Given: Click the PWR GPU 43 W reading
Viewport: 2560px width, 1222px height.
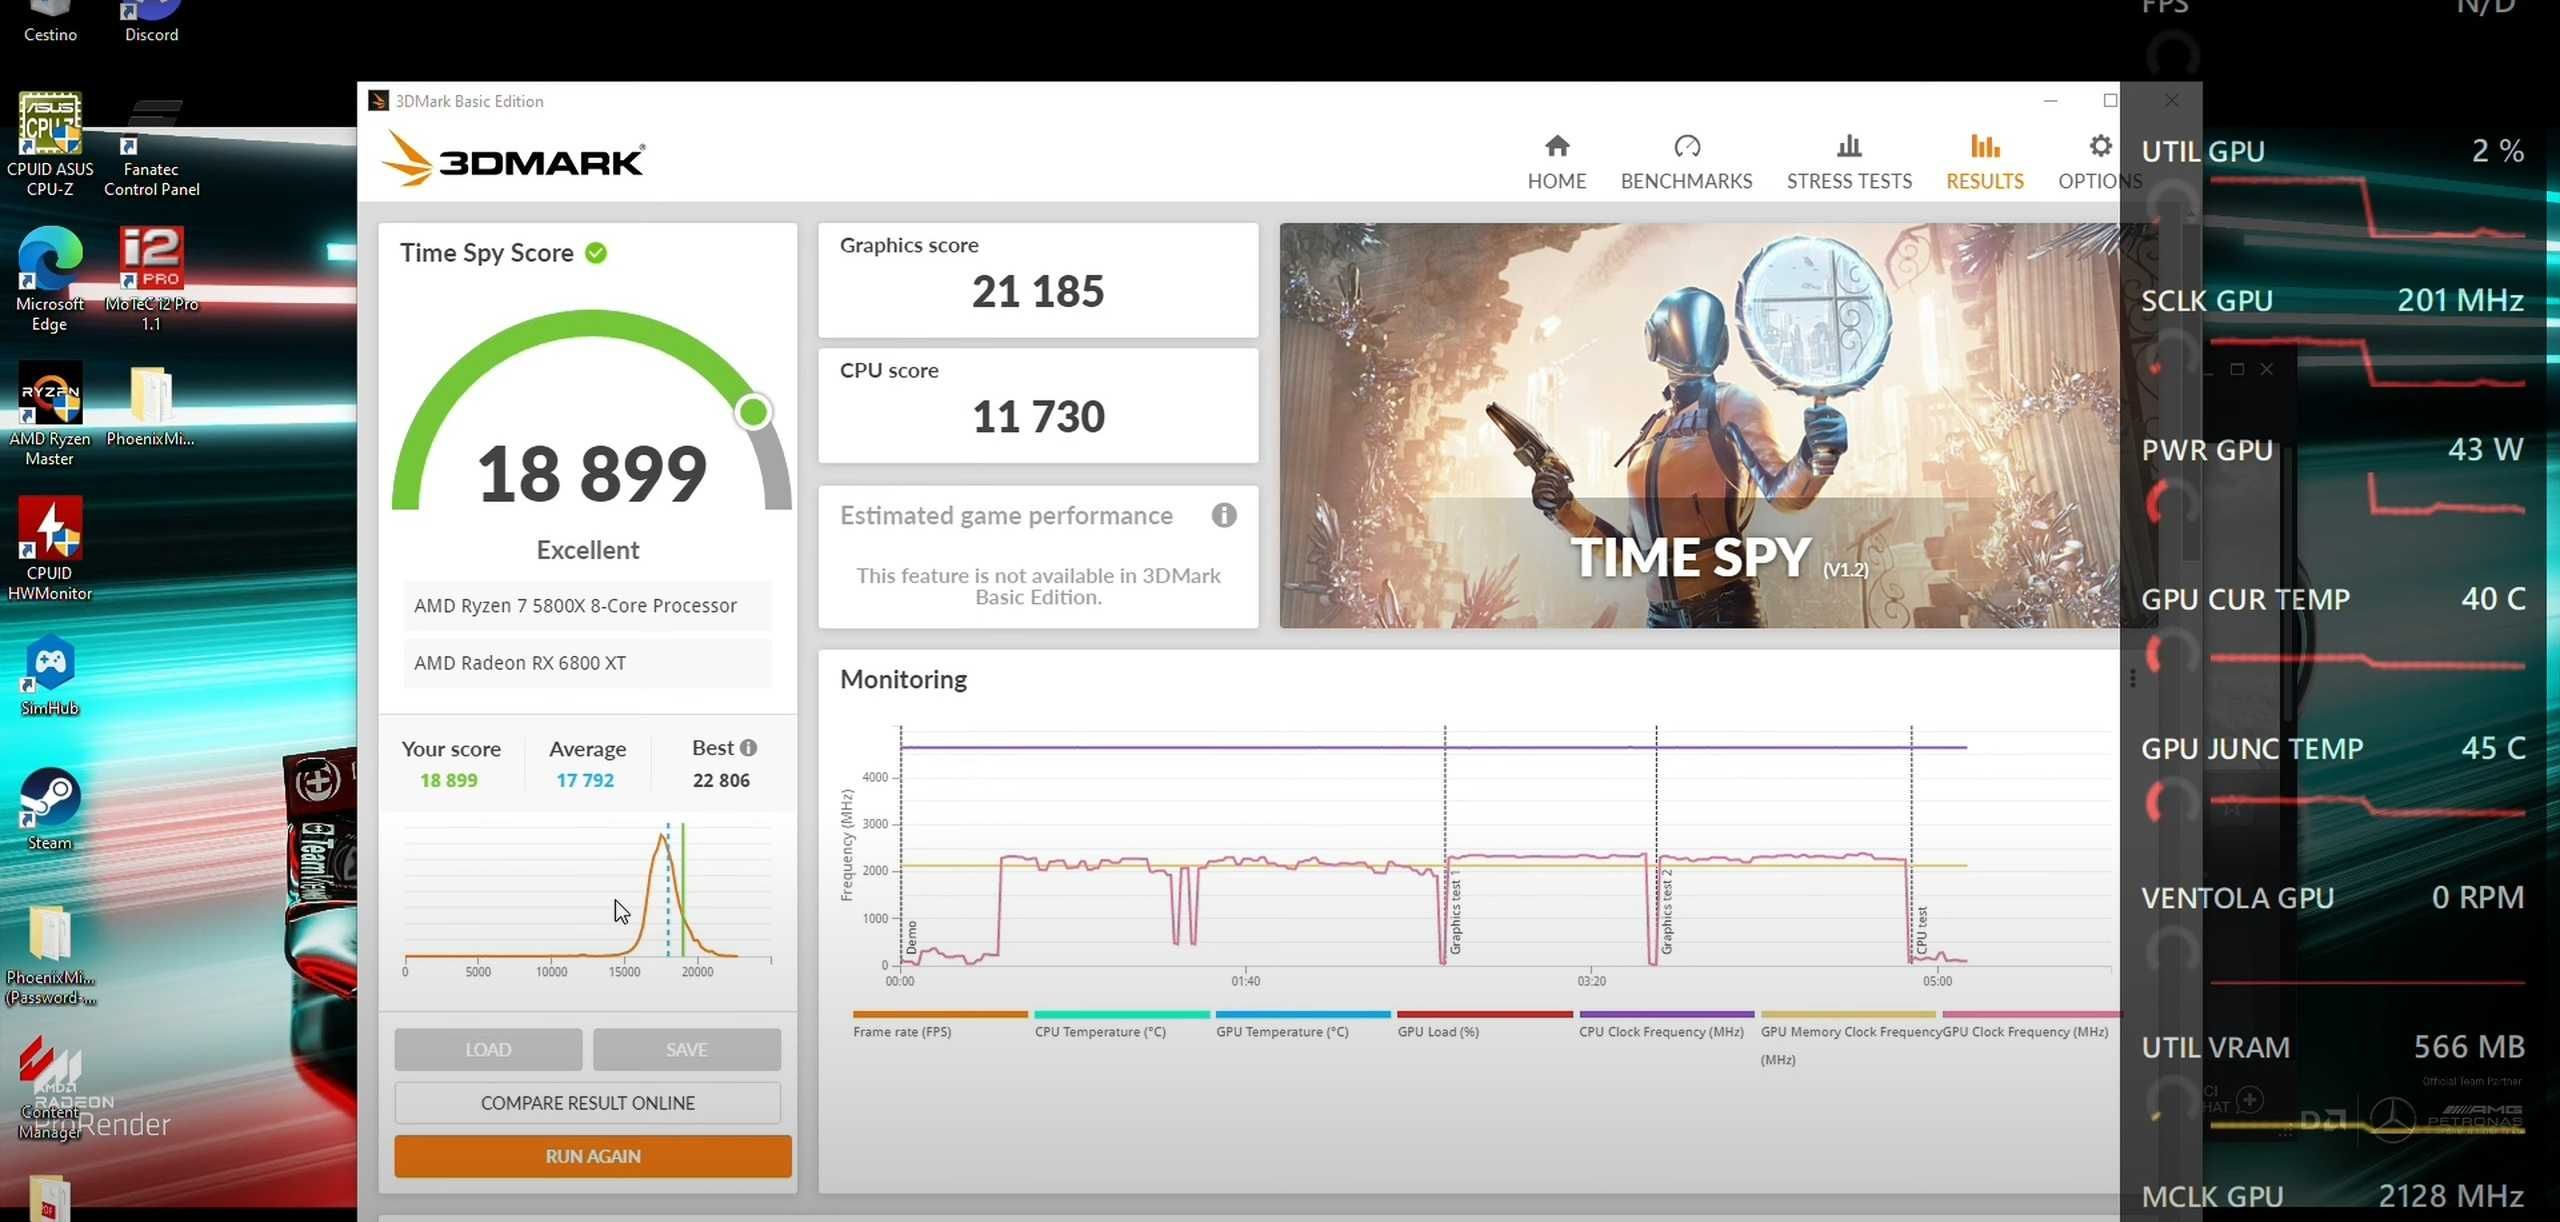Looking at the screenshot, I should (2333, 449).
